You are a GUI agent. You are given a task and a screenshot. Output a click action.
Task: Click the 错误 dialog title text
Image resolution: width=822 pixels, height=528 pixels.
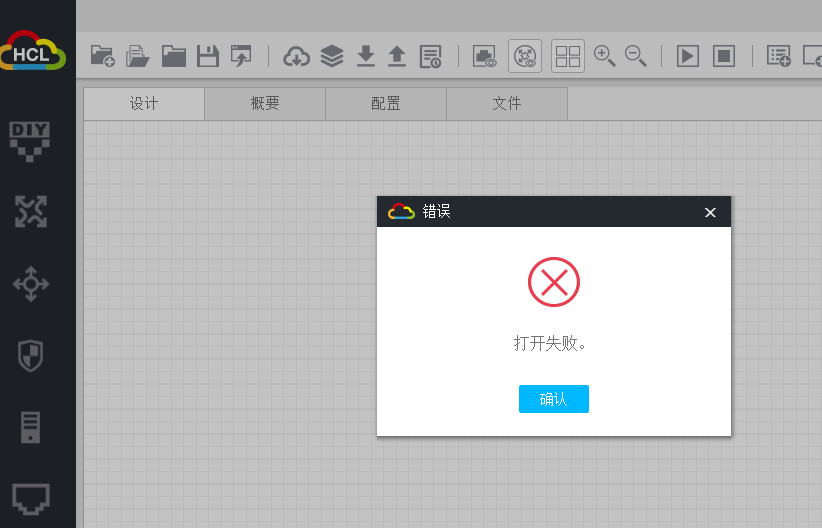click(436, 211)
